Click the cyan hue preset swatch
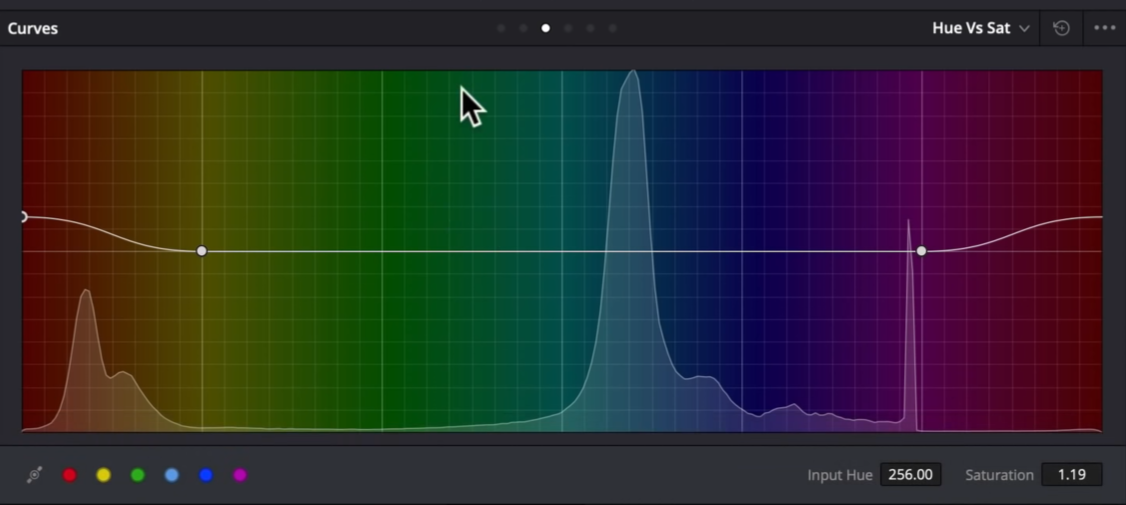 click(x=172, y=475)
